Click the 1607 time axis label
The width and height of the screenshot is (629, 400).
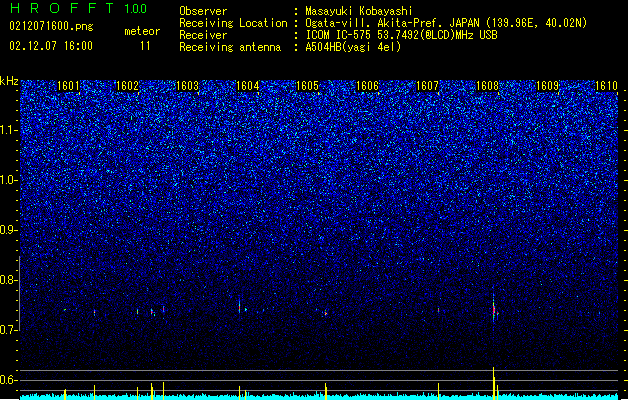pyautogui.click(x=428, y=86)
